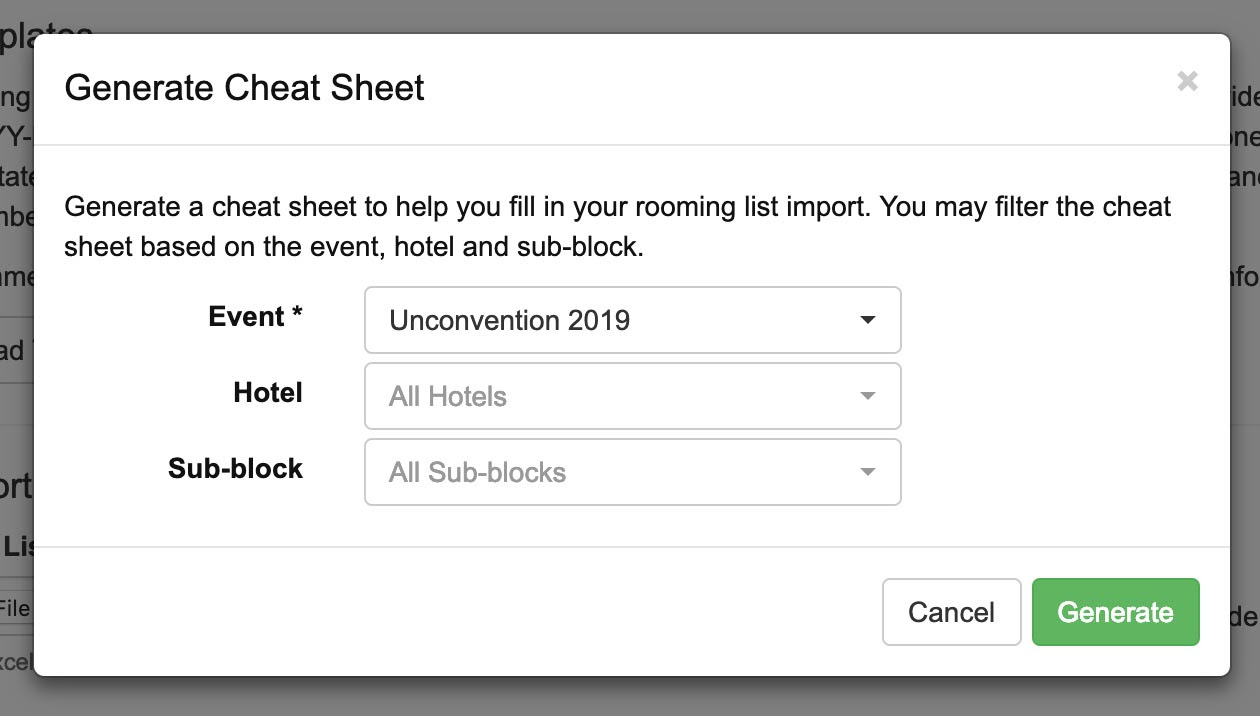Click the Sub-block dropdown caret arrow
Viewport: 1260px width, 716px height.
click(x=868, y=472)
